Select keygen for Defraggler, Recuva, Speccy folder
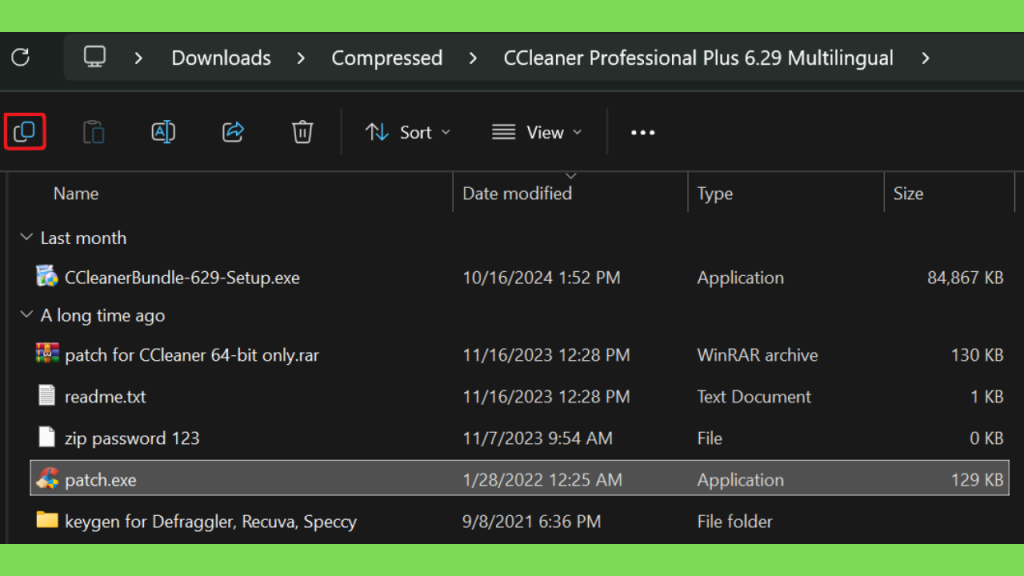Viewport: 1024px width, 576px height. point(211,522)
